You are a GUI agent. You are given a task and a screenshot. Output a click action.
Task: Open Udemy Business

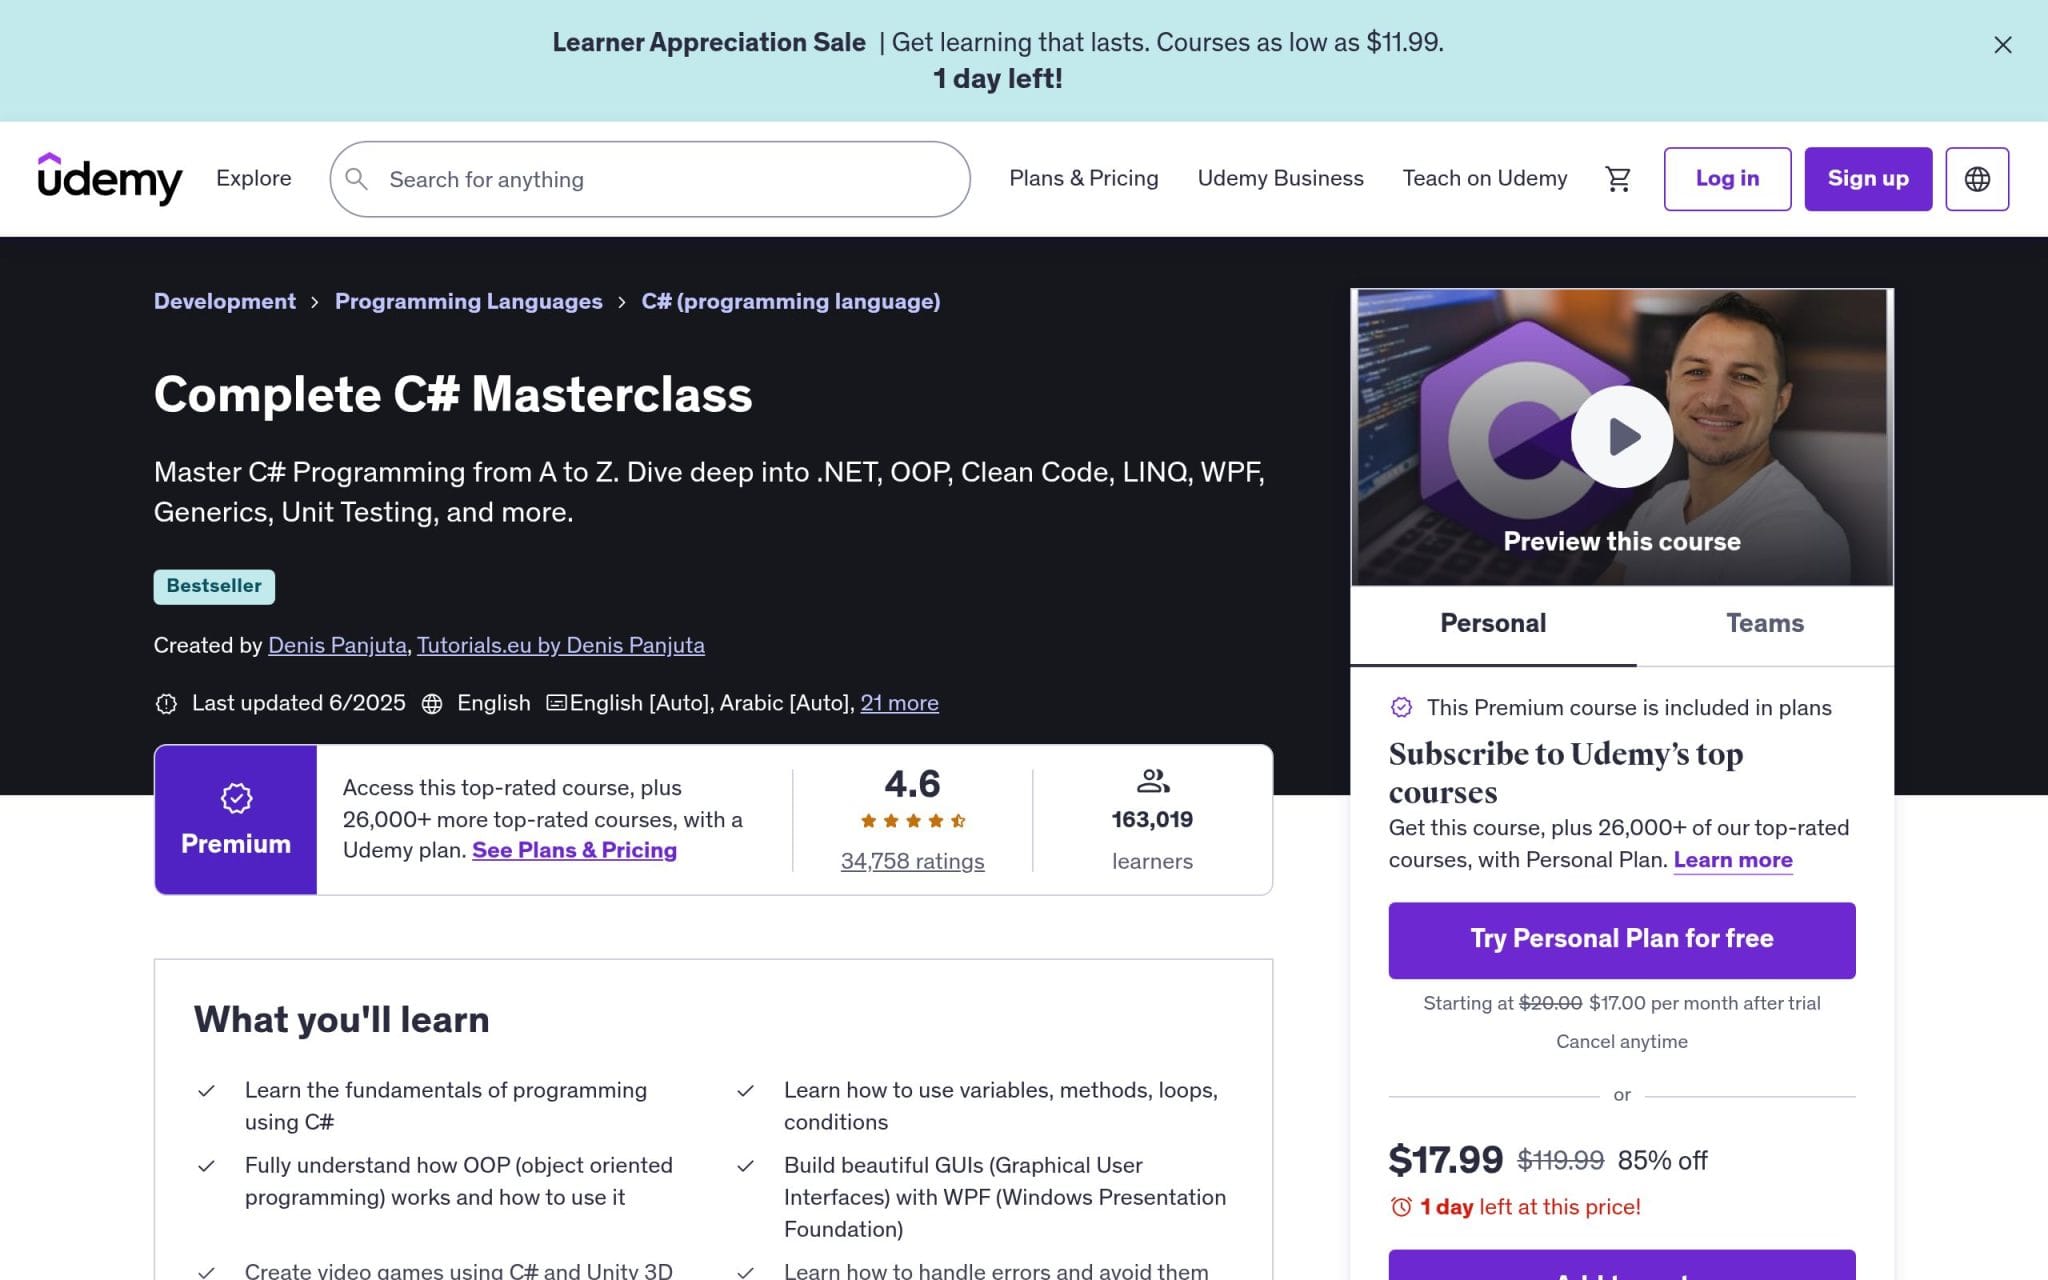[1280, 178]
